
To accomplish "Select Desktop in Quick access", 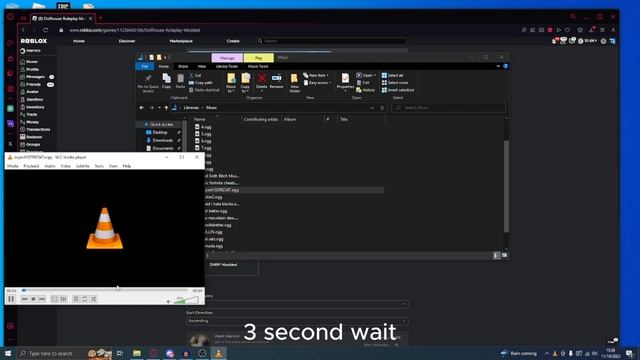I will (x=160, y=132).
